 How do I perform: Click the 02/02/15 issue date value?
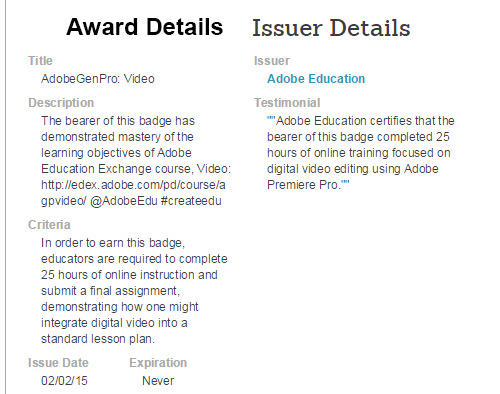(64, 381)
